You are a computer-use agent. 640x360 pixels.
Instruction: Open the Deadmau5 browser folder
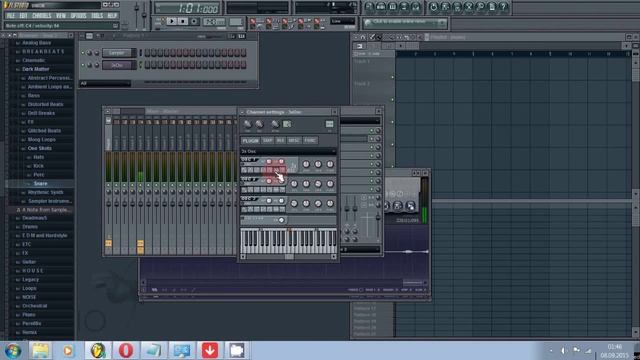(34, 218)
